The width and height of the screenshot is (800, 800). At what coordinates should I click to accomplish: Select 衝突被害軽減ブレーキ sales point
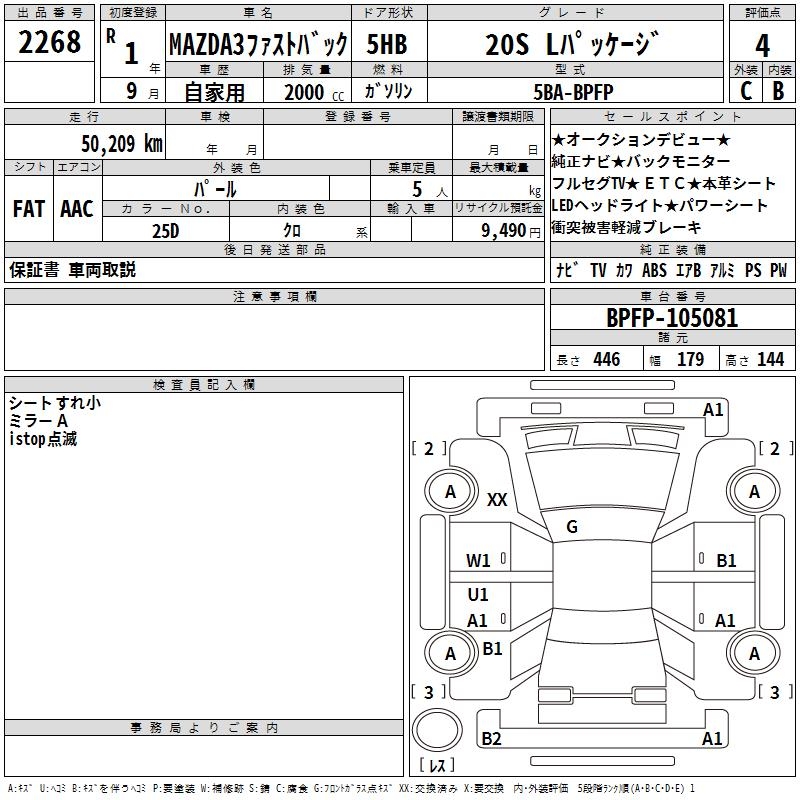(627, 227)
